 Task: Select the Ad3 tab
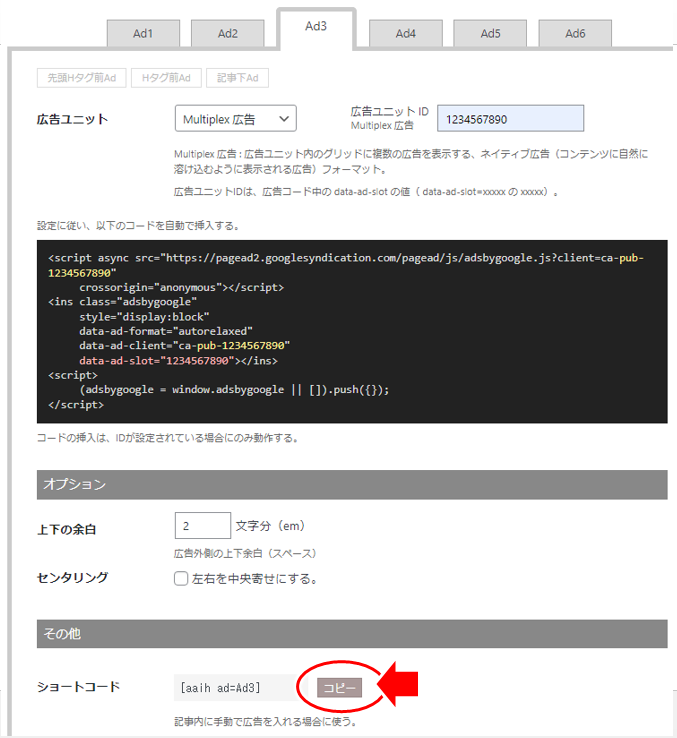(316, 27)
